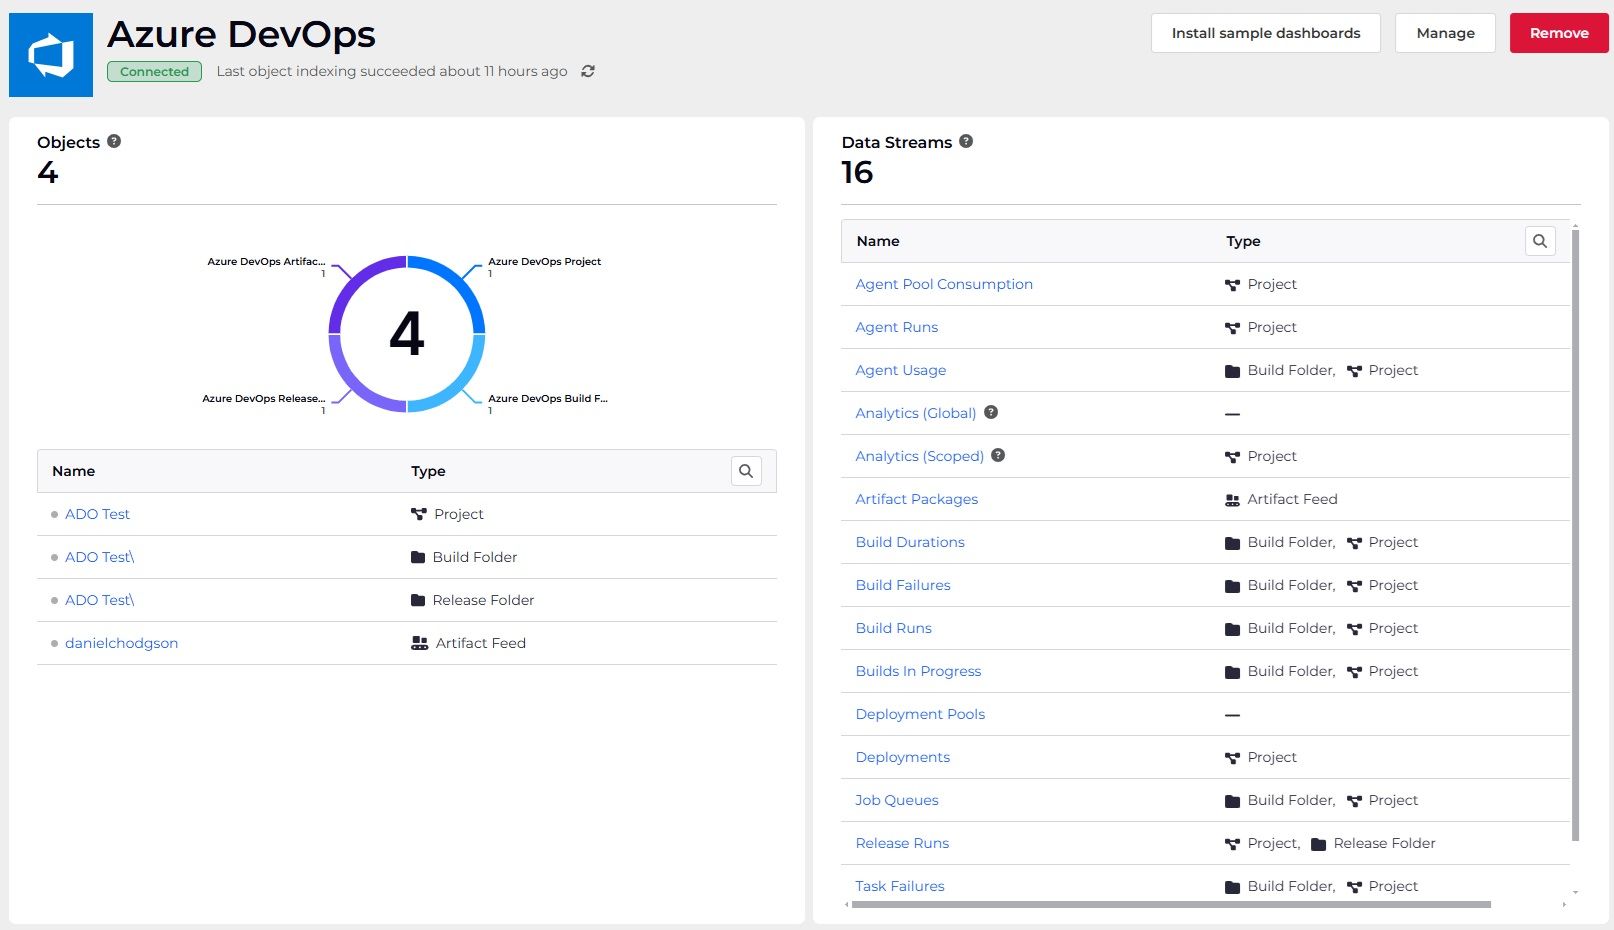1614x930 pixels.
Task: Click the Azure DevOps Project chart label
Action: tap(544, 261)
